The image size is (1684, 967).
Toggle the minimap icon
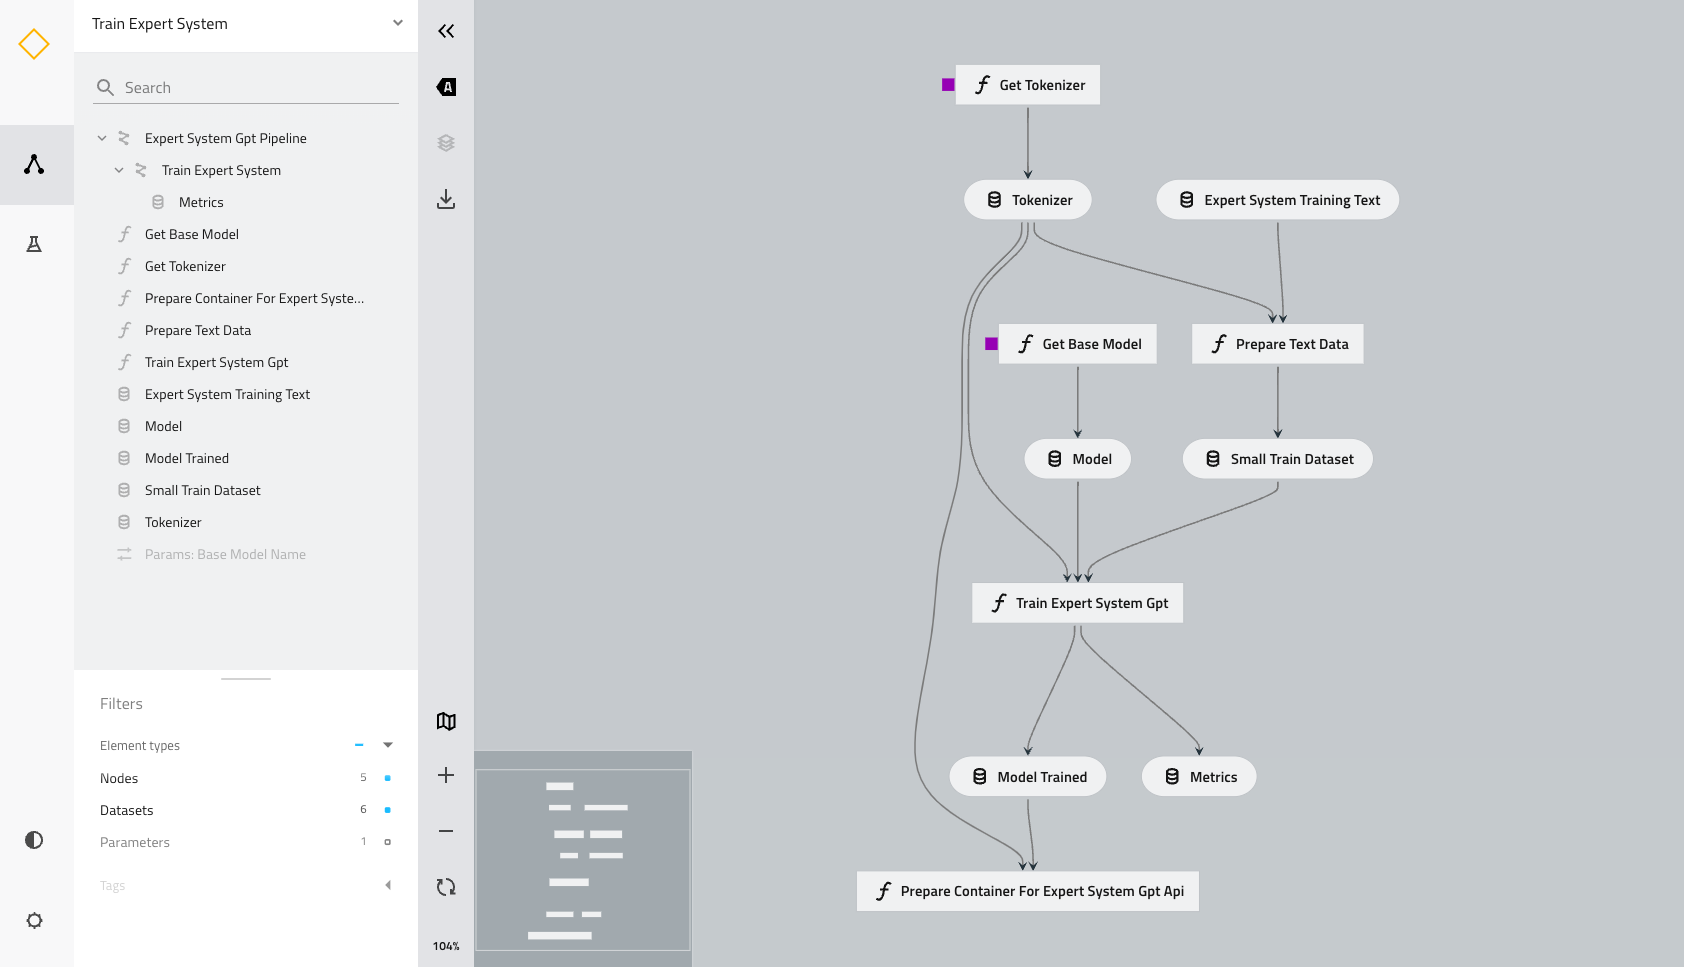point(446,721)
